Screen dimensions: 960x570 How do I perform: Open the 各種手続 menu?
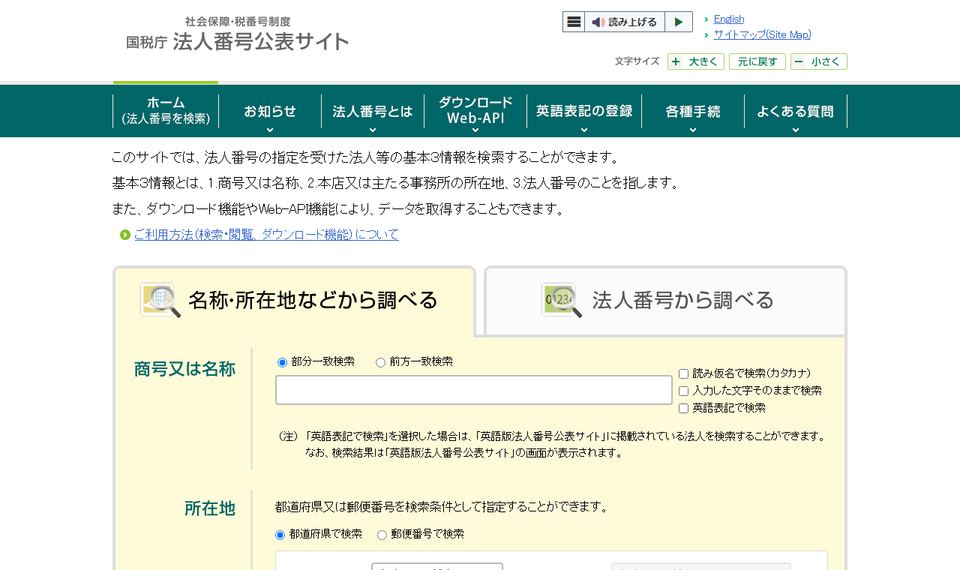click(692, 111)
